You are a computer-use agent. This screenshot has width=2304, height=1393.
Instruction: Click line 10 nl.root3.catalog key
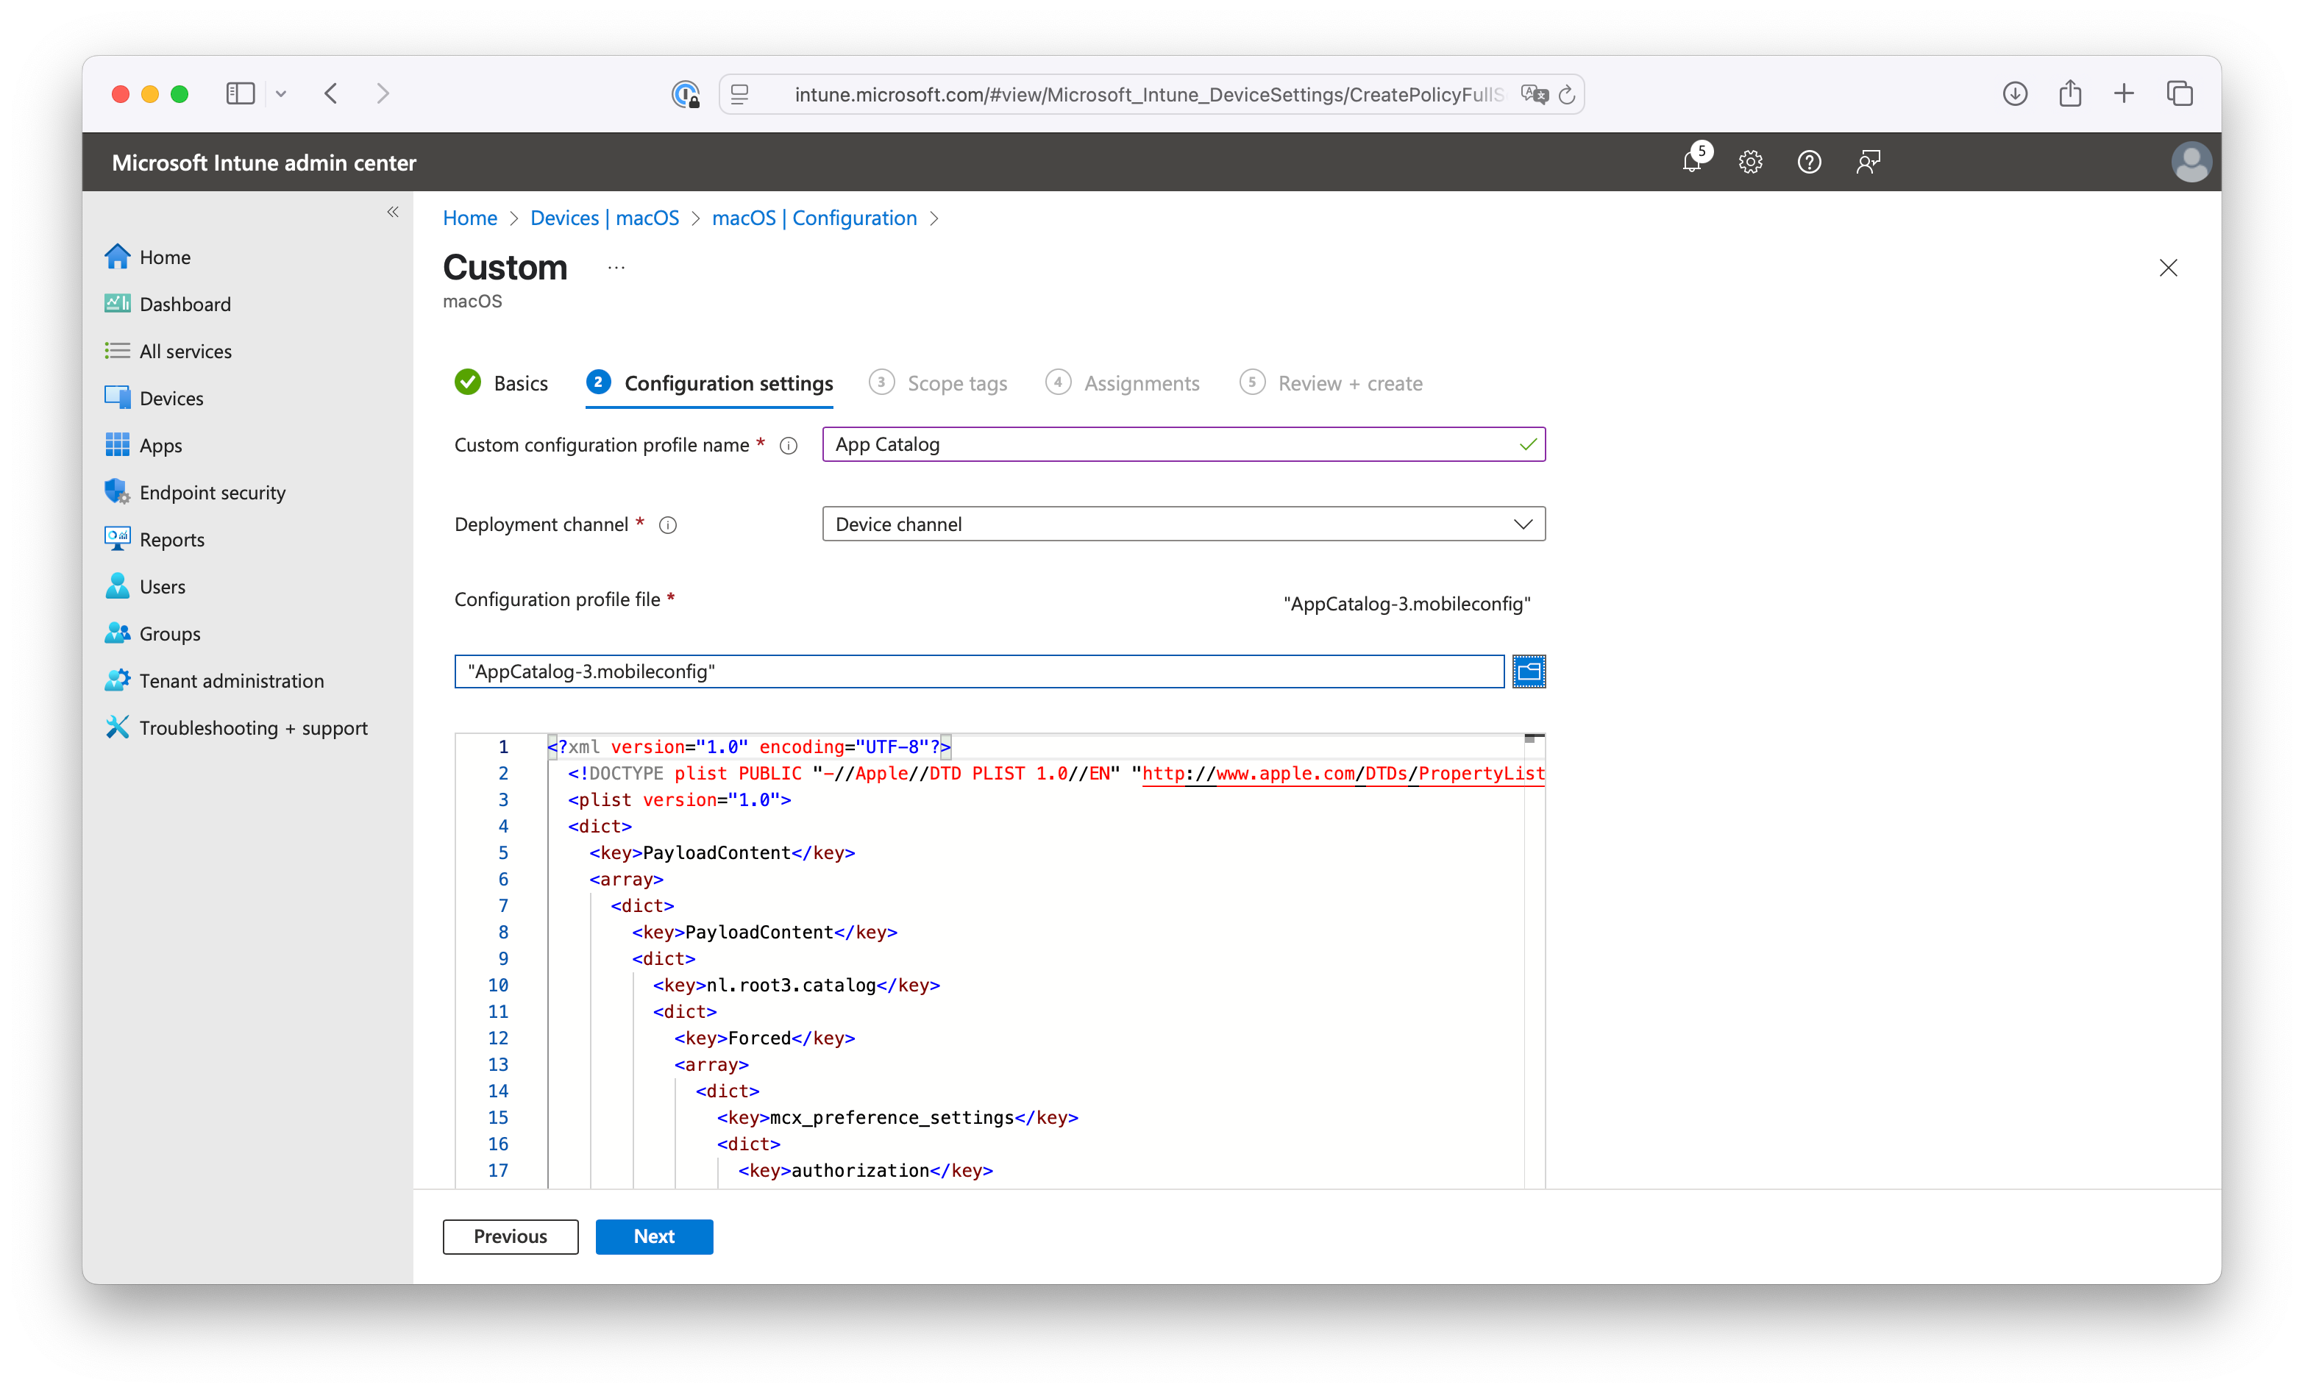[796, 985]
